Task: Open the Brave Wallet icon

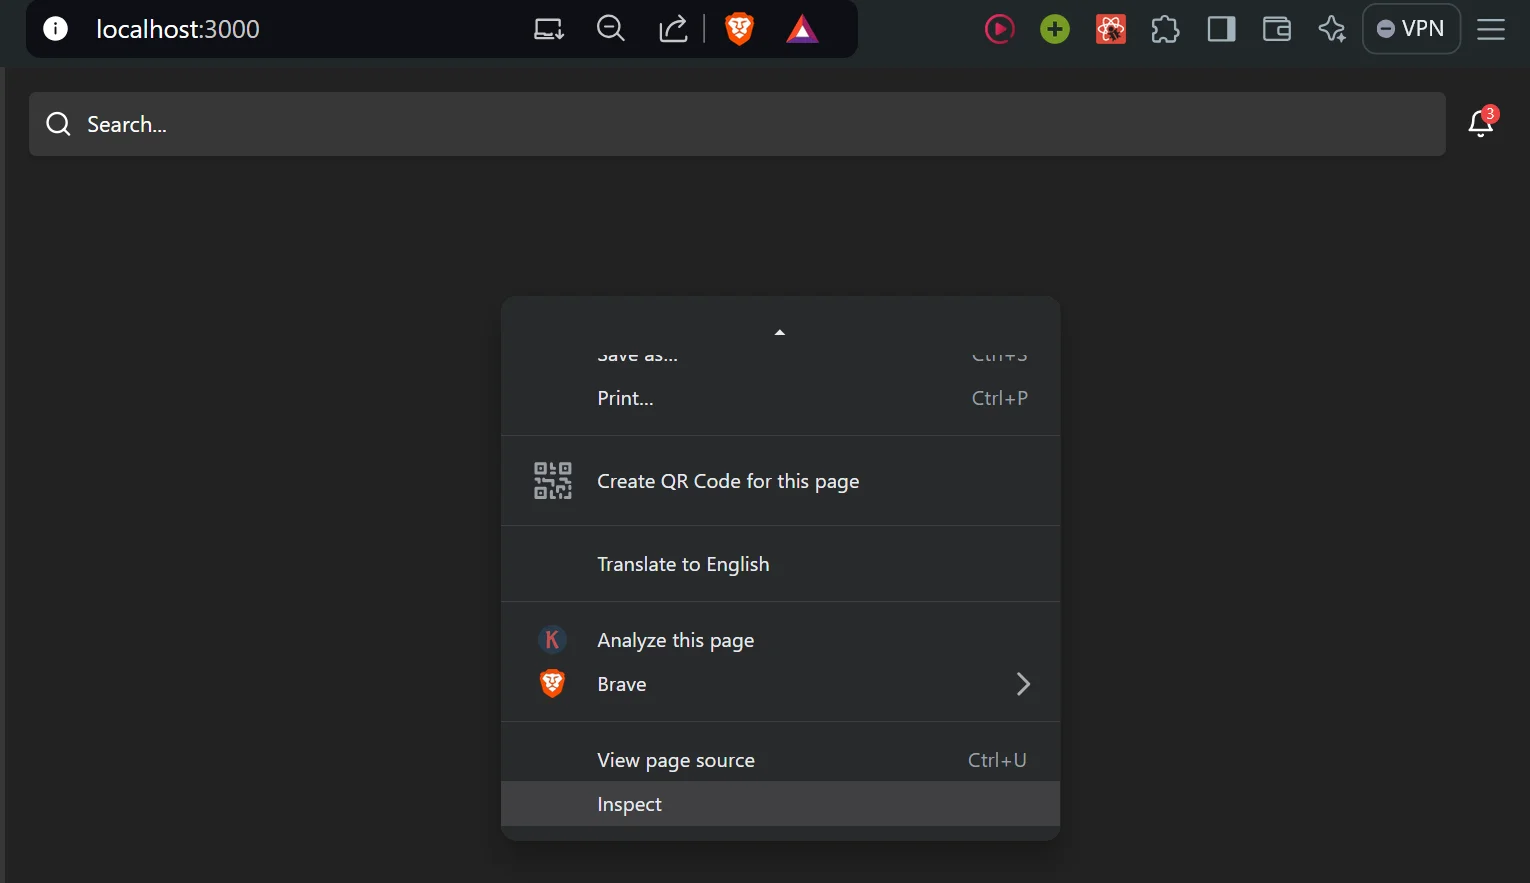Action: 1277,29
